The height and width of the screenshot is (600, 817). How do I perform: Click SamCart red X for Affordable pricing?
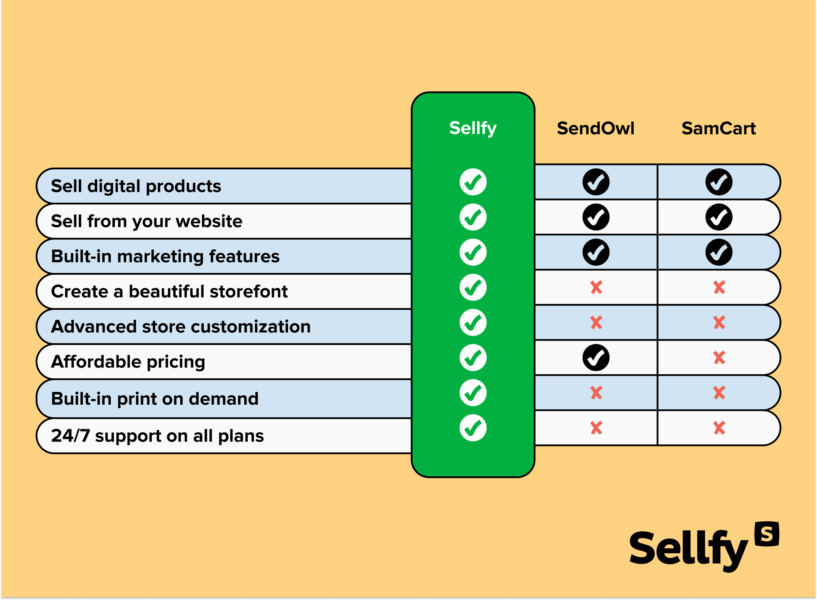pyautogui.click(x=718, y=358)
